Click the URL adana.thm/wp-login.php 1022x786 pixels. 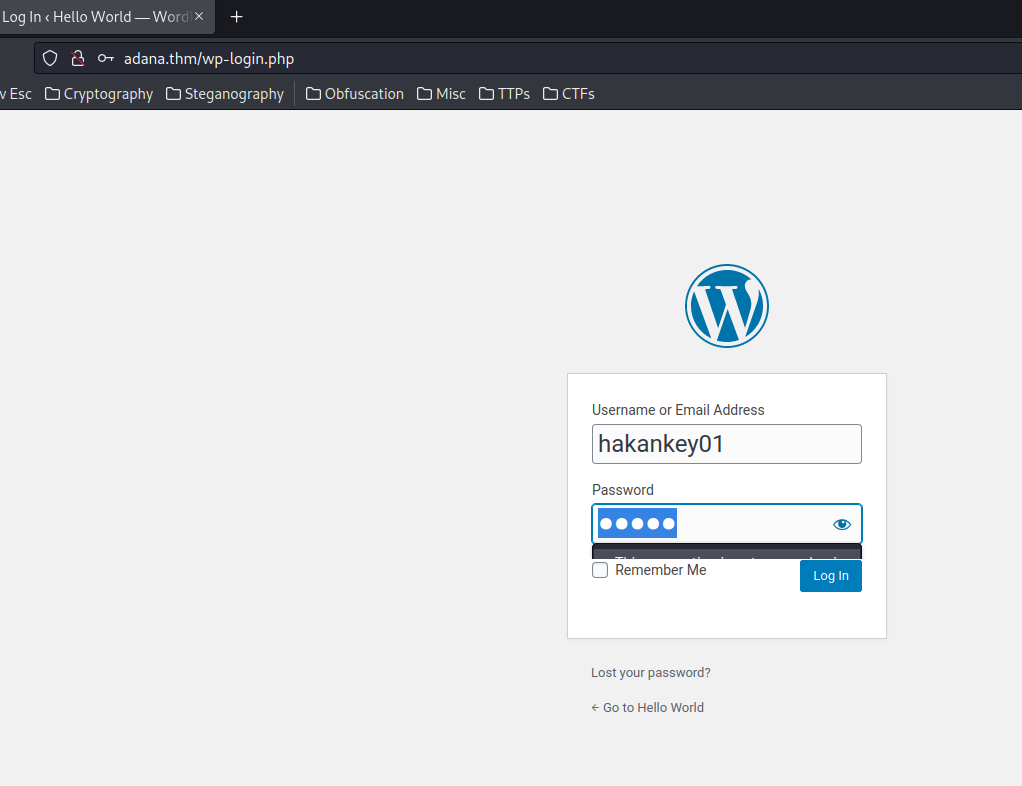[x=209, y=59]
